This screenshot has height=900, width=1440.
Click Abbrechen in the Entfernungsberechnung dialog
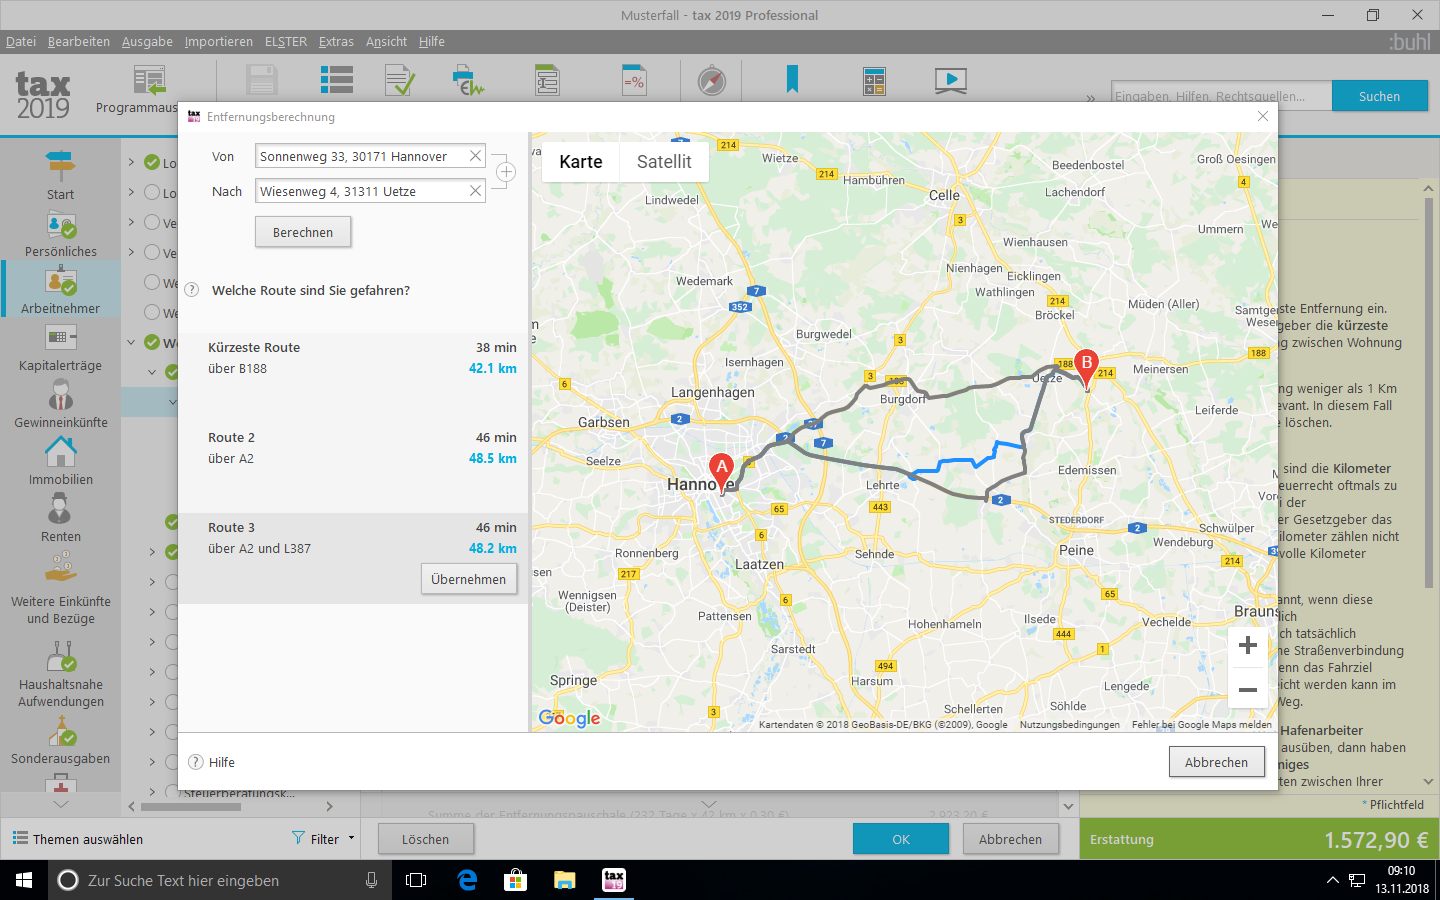(1216, 762)
